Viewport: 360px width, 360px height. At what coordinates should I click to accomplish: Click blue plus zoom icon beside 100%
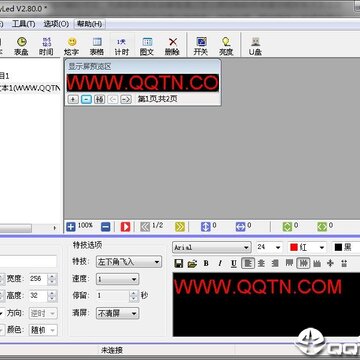(x=71, y=227)
